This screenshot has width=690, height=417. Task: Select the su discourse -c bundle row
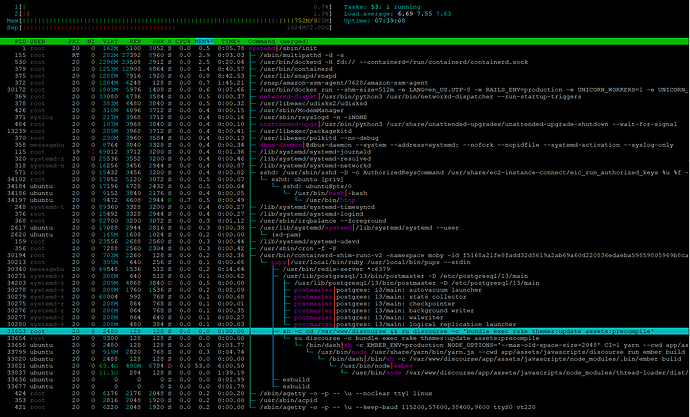pyautogui.click(x=345, y=338)
